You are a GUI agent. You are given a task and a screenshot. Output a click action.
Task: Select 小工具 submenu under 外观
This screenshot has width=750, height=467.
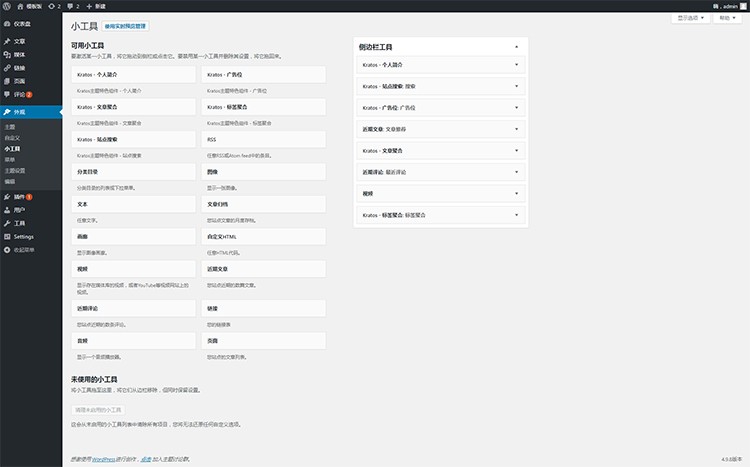(12, 149)
